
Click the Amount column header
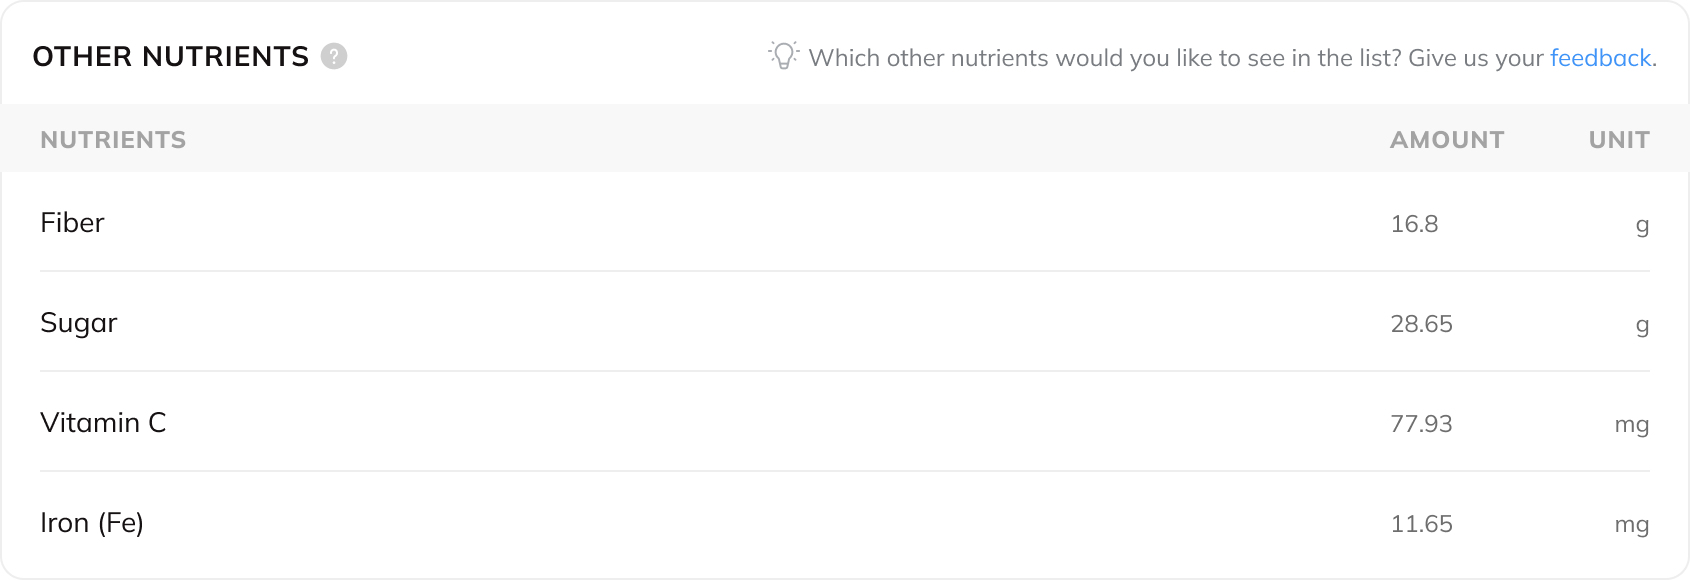pos(1446,140)
